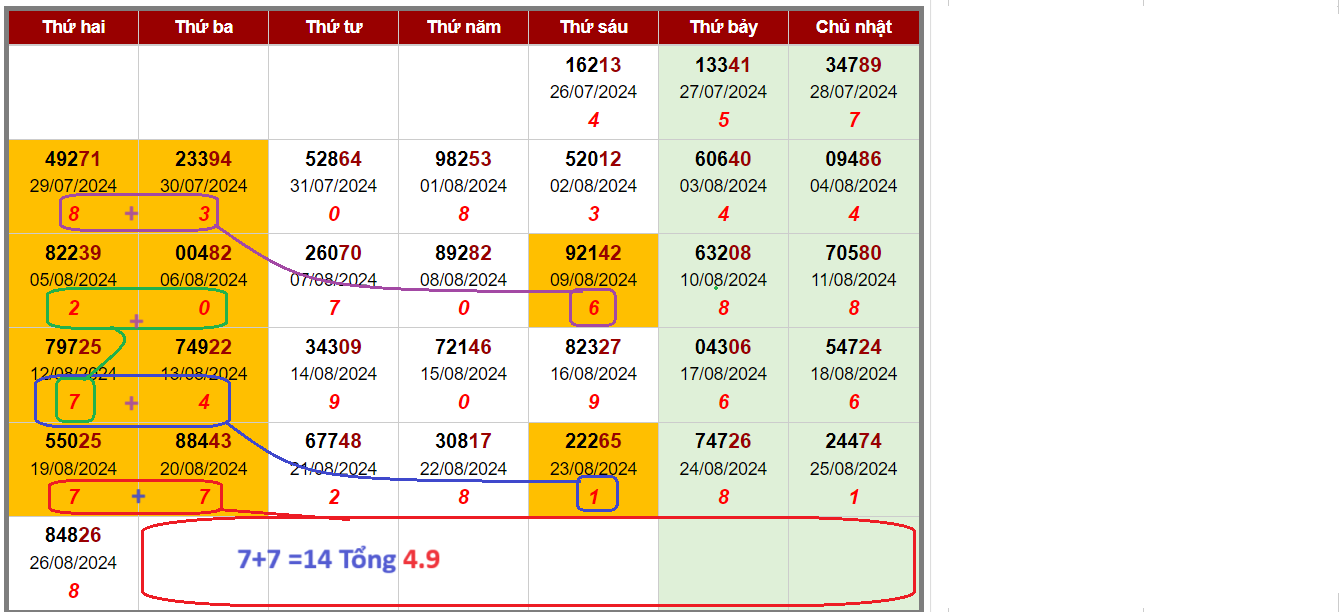Click the Thứ hai column header
1341x612 pixels.
click(73, 27)
